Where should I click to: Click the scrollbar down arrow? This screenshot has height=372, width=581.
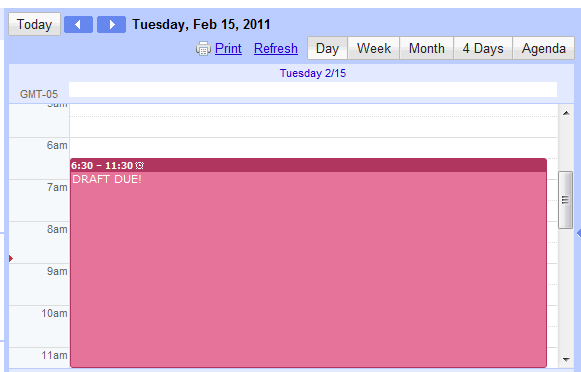566,359
